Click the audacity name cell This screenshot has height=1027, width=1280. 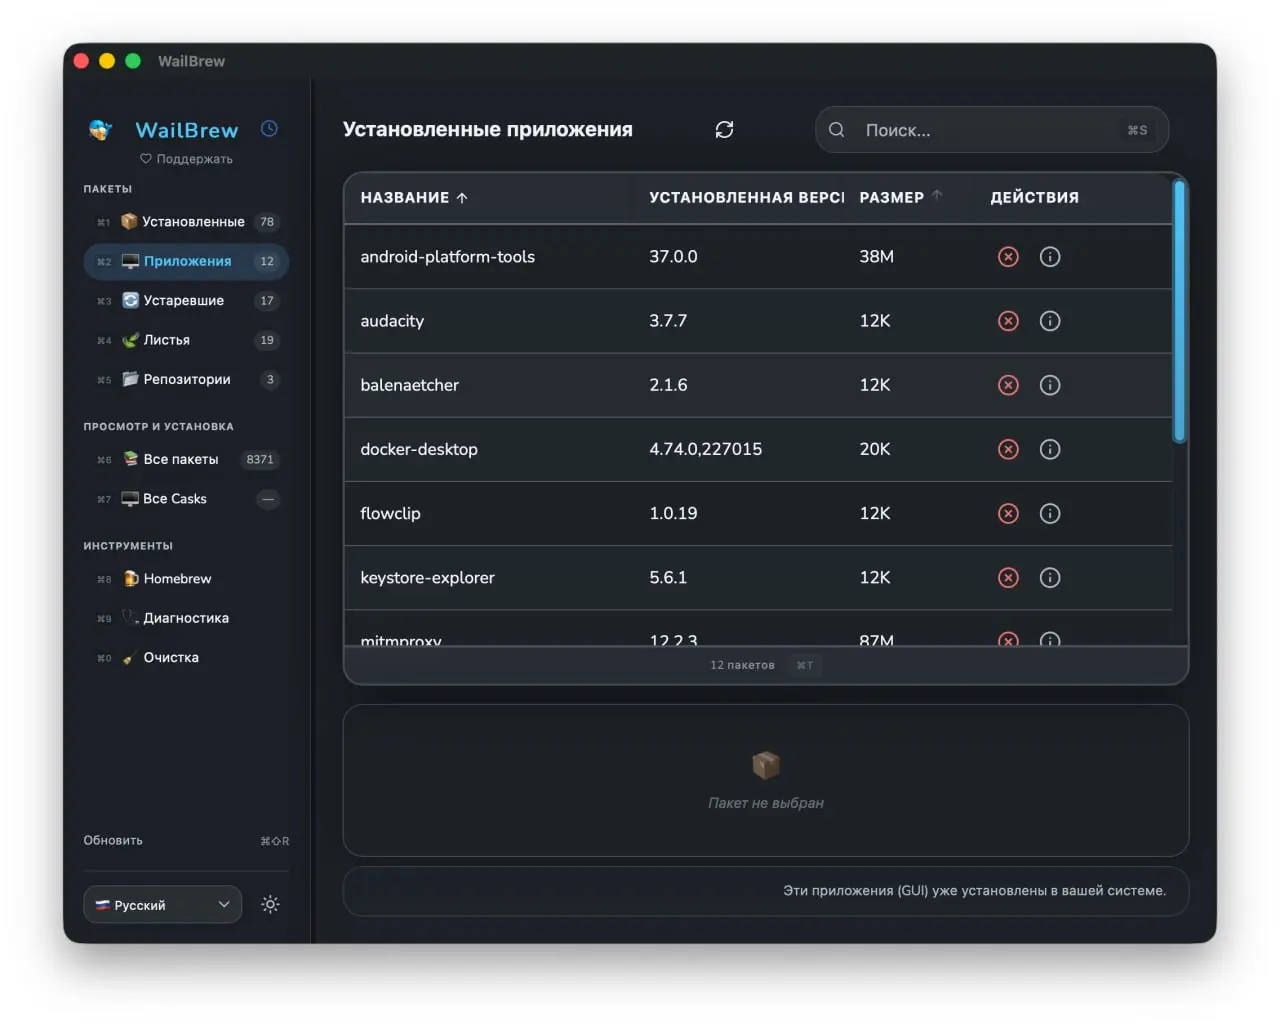tap(392, 321)
